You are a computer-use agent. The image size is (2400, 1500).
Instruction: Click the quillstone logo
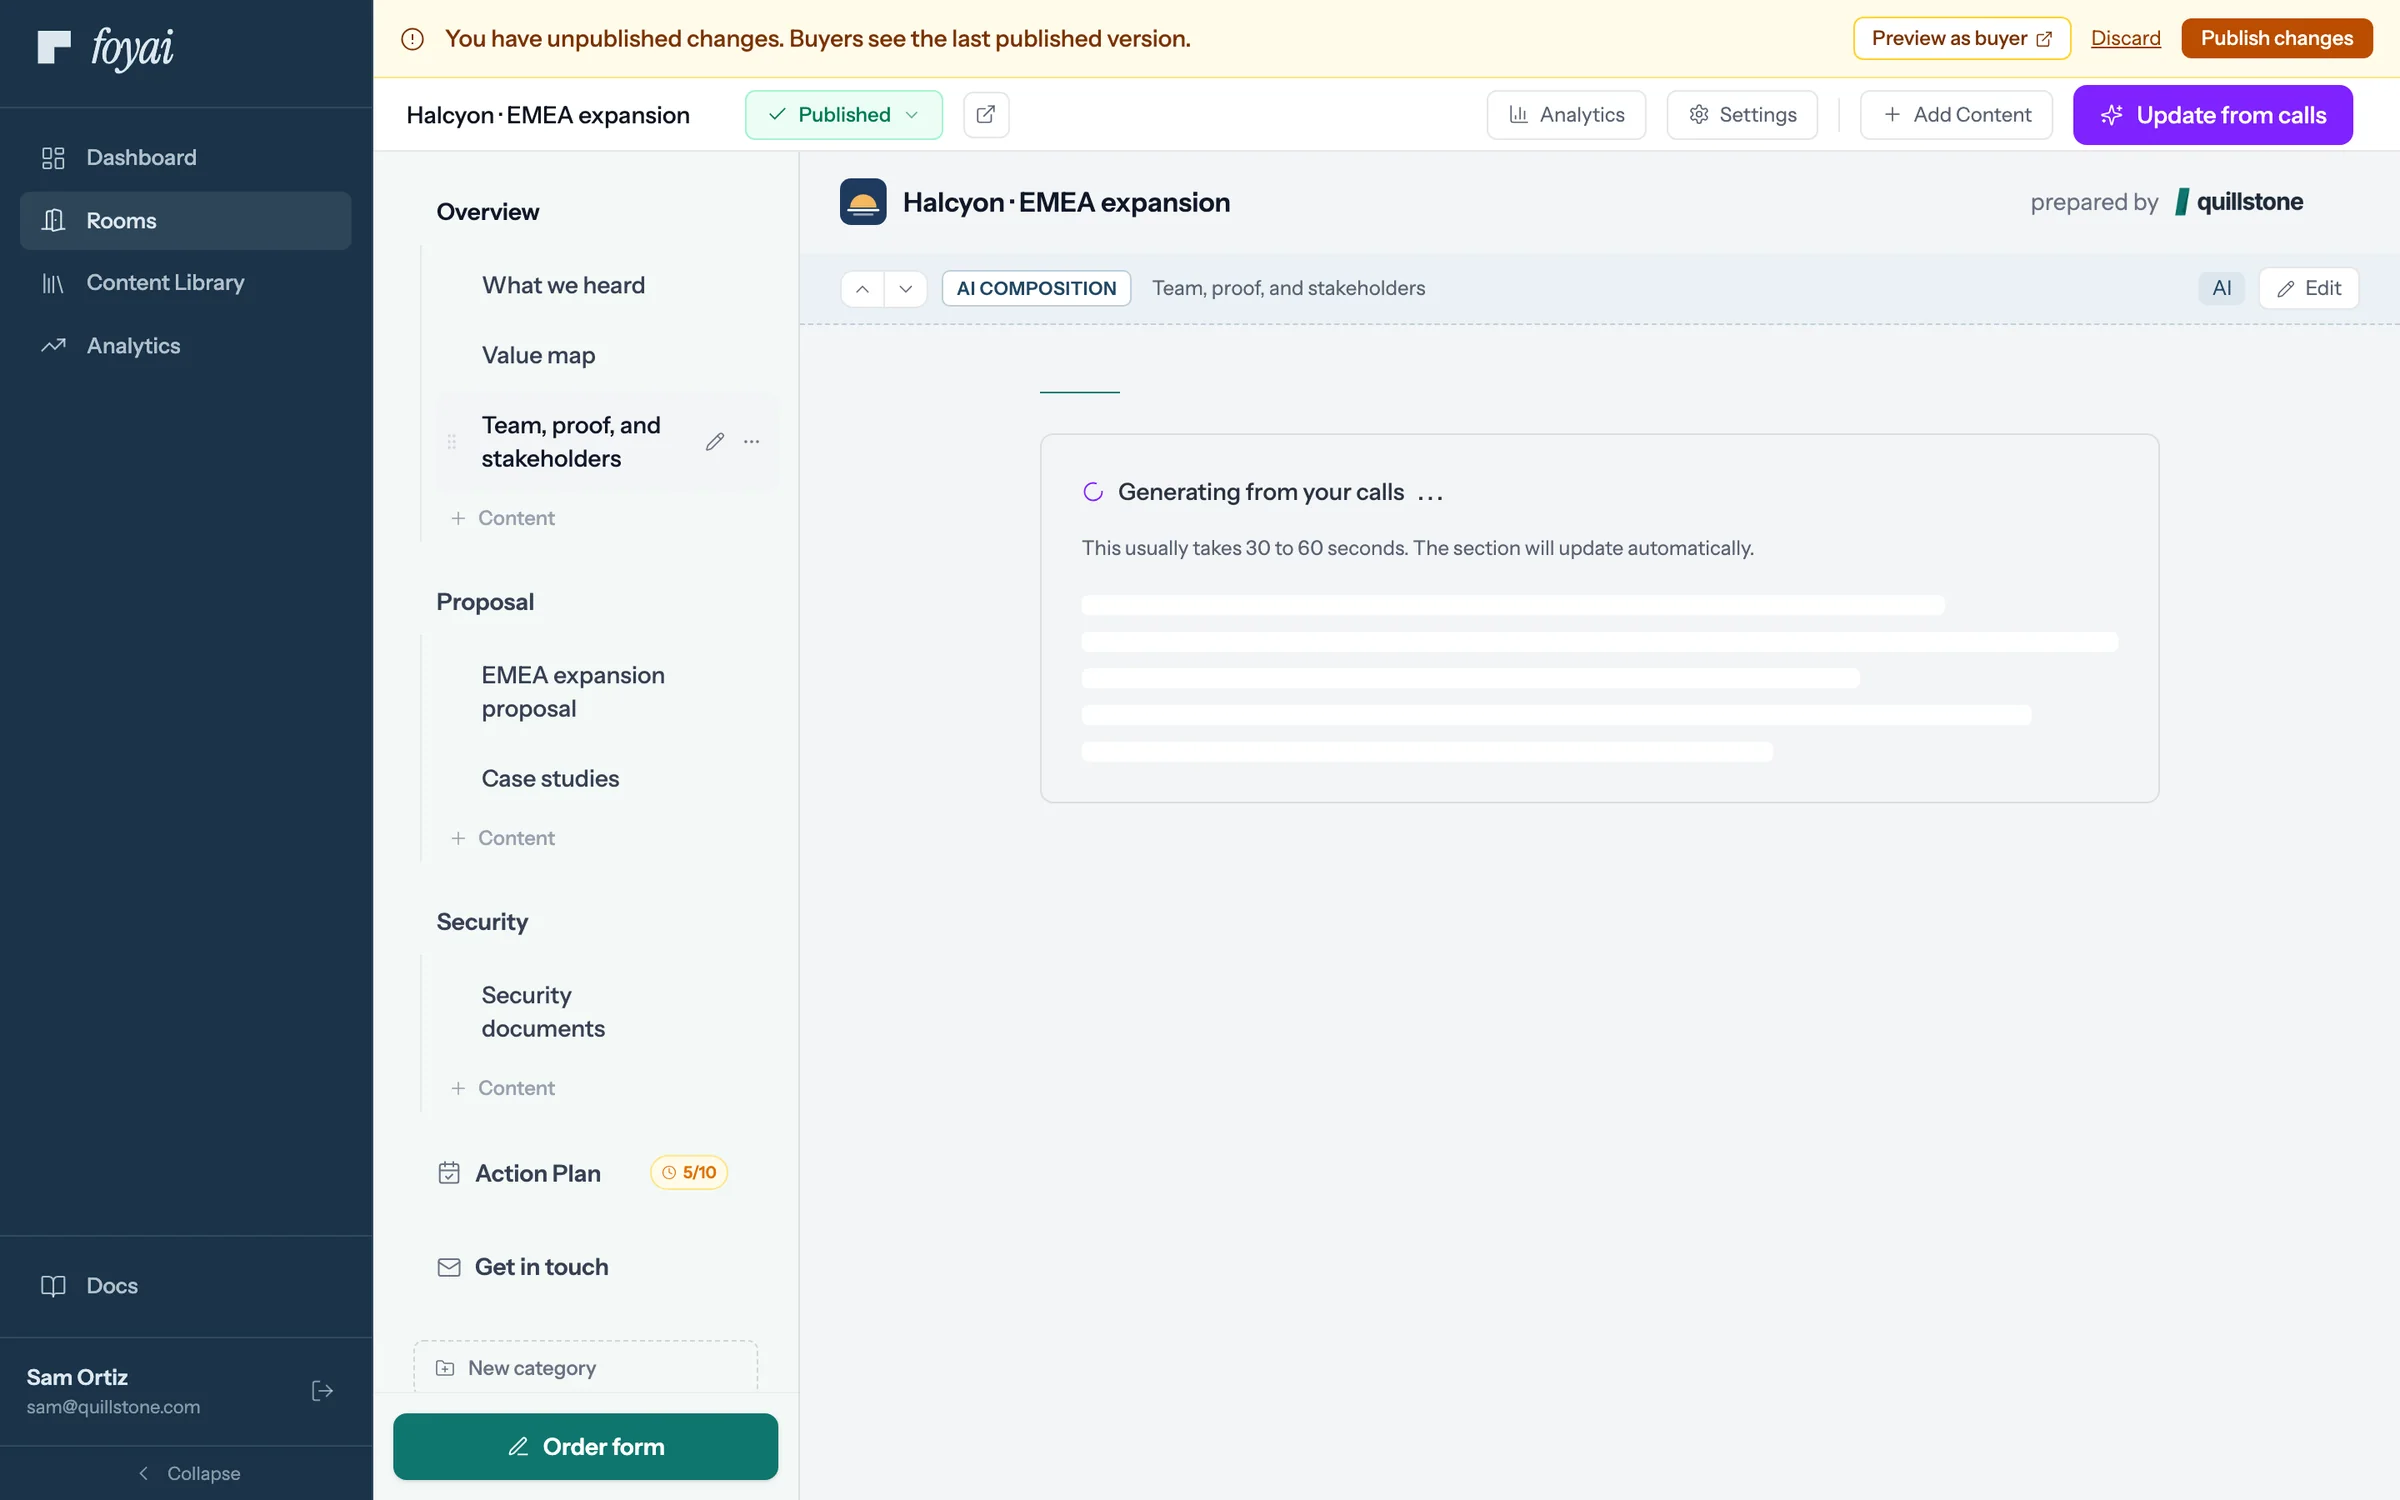click(2239, 202)
